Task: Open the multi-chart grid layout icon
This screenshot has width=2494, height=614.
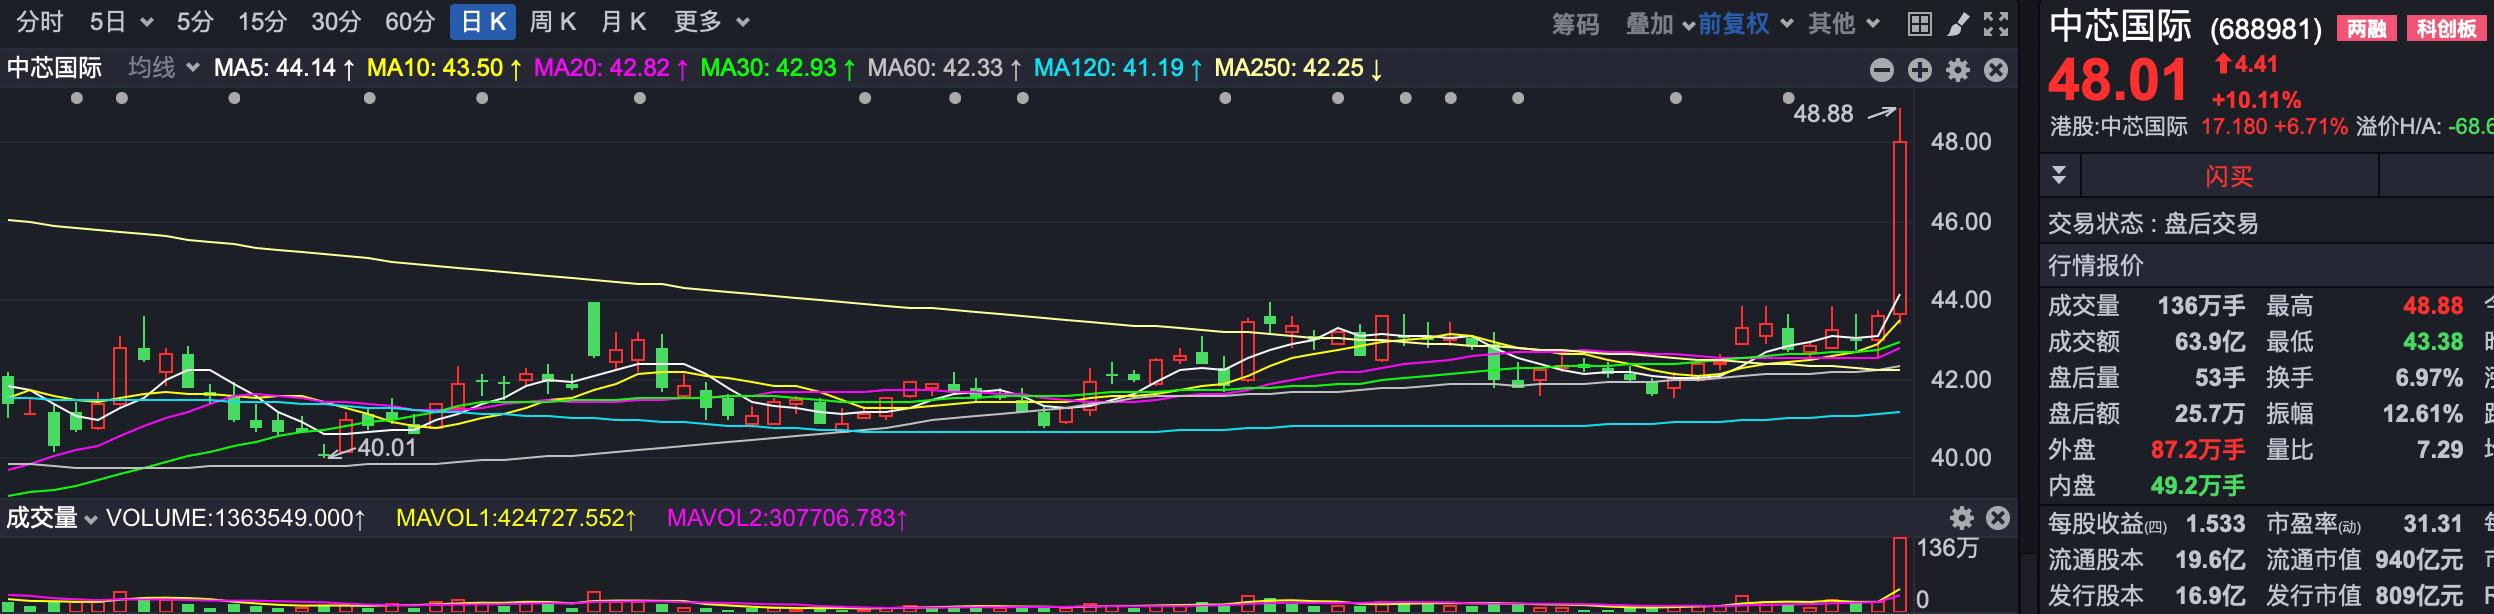Action: coord(1919,23)
